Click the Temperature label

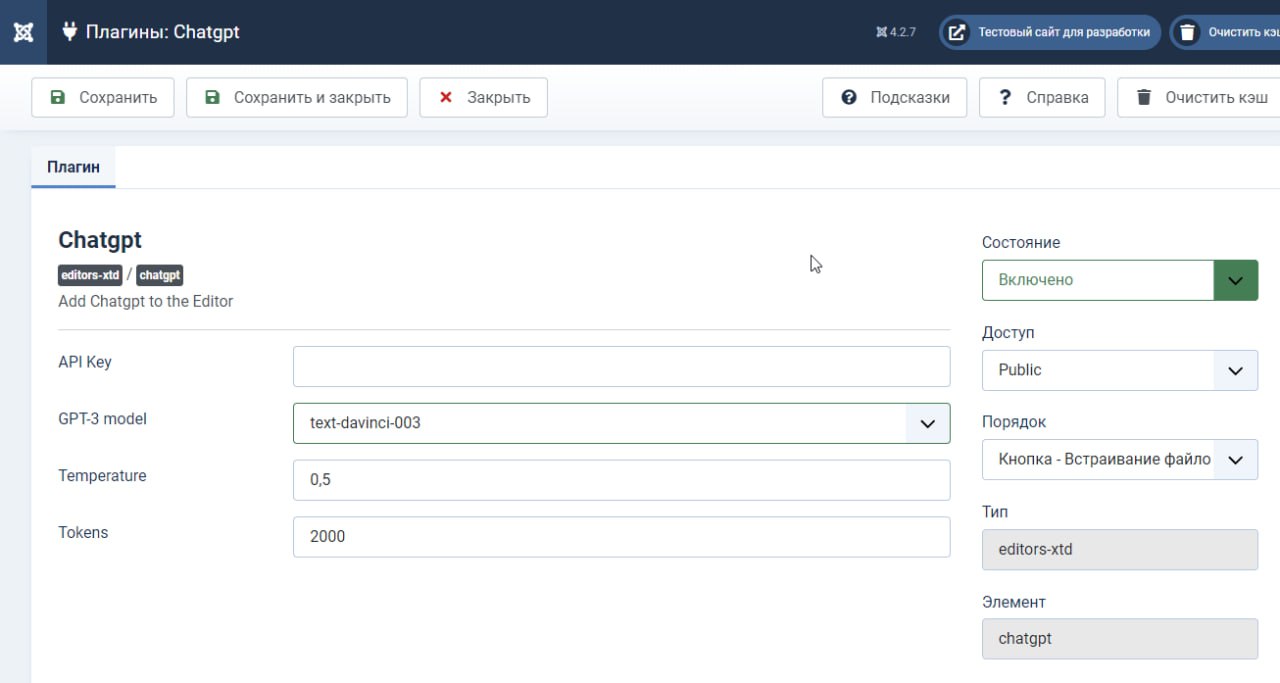[x=103, y=476]
